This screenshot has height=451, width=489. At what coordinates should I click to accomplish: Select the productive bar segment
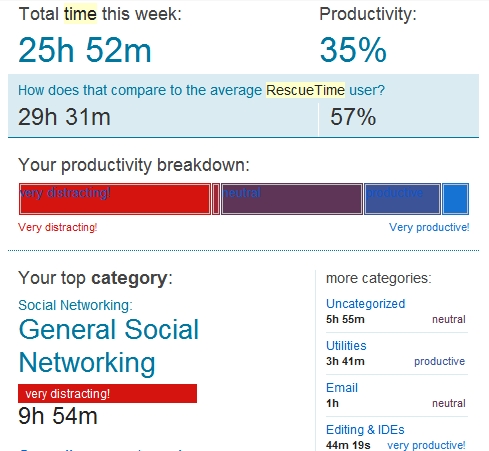click(402, 199)
